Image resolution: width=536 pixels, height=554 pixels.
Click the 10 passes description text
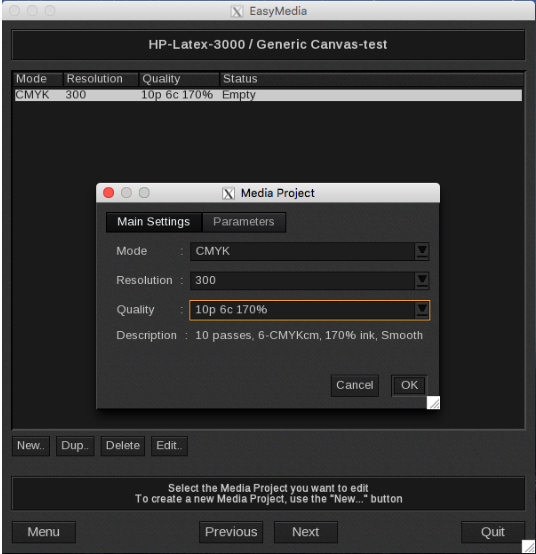[309, 335]
